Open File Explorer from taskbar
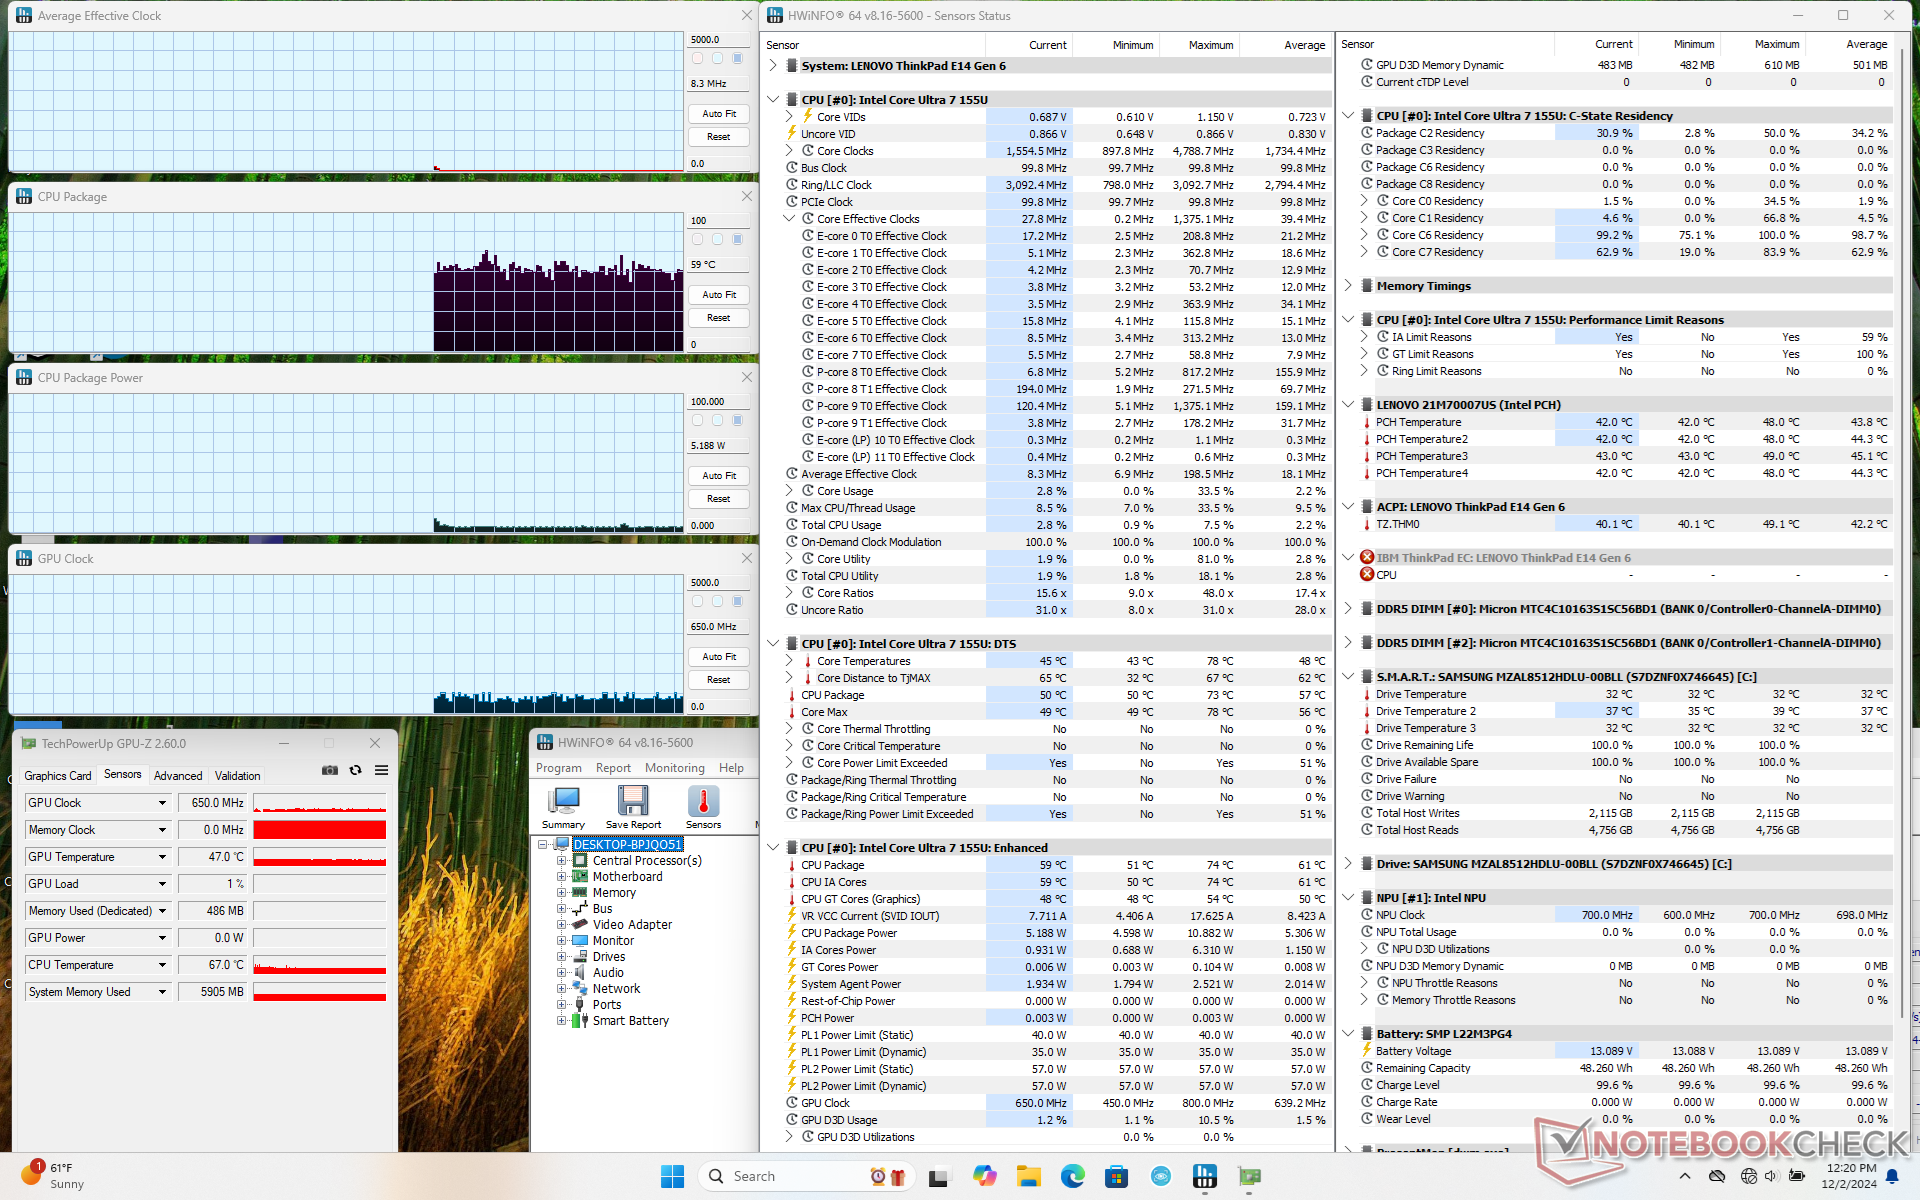Image resolution: width=1920 pixels, height=1200 pixels. pyautogui.click(x=1029, y=1176)
